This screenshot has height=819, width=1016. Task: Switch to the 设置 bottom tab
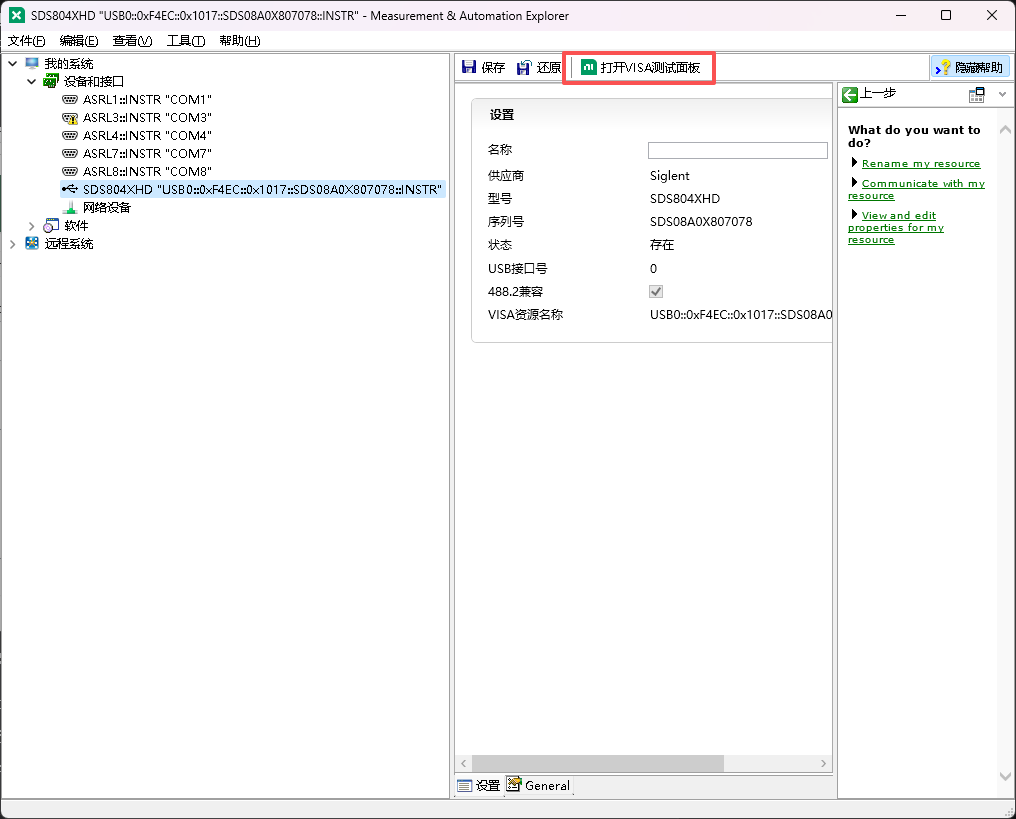click(479, 785)
